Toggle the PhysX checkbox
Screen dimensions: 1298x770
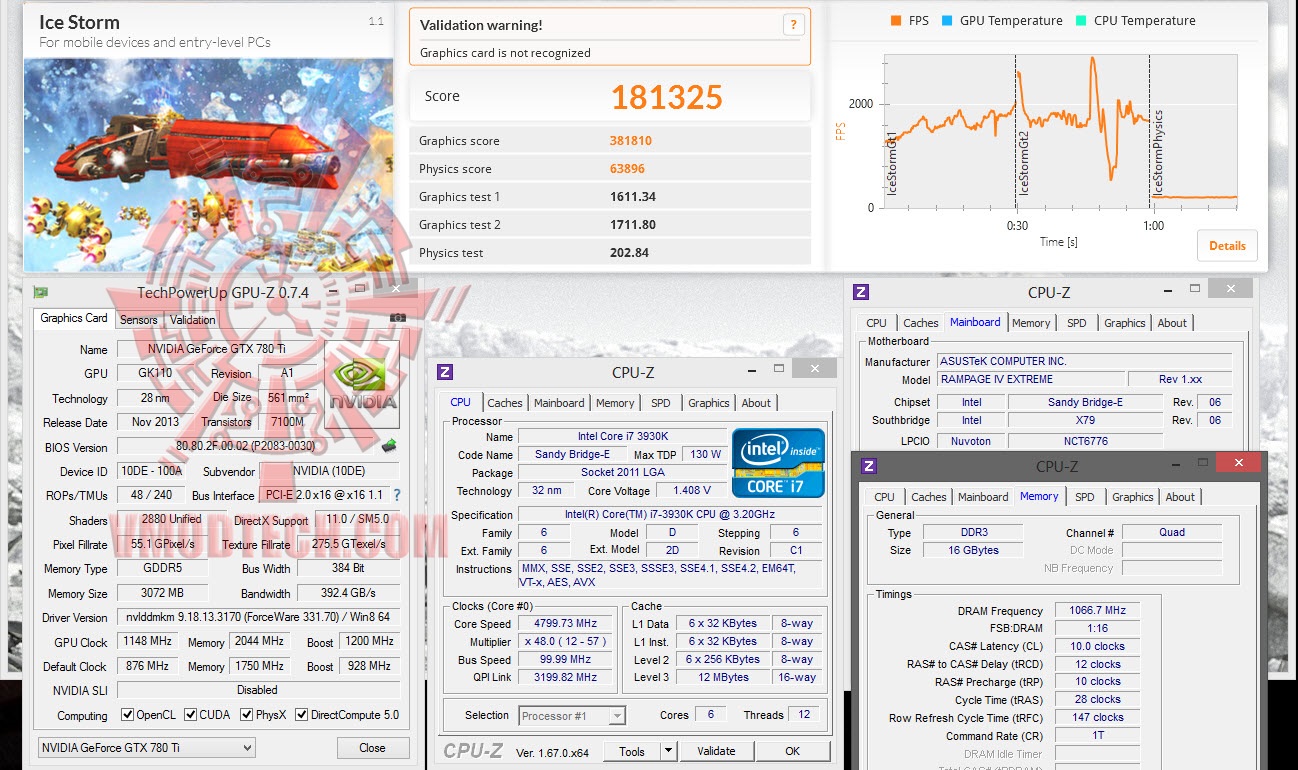[x=247, y=715]
